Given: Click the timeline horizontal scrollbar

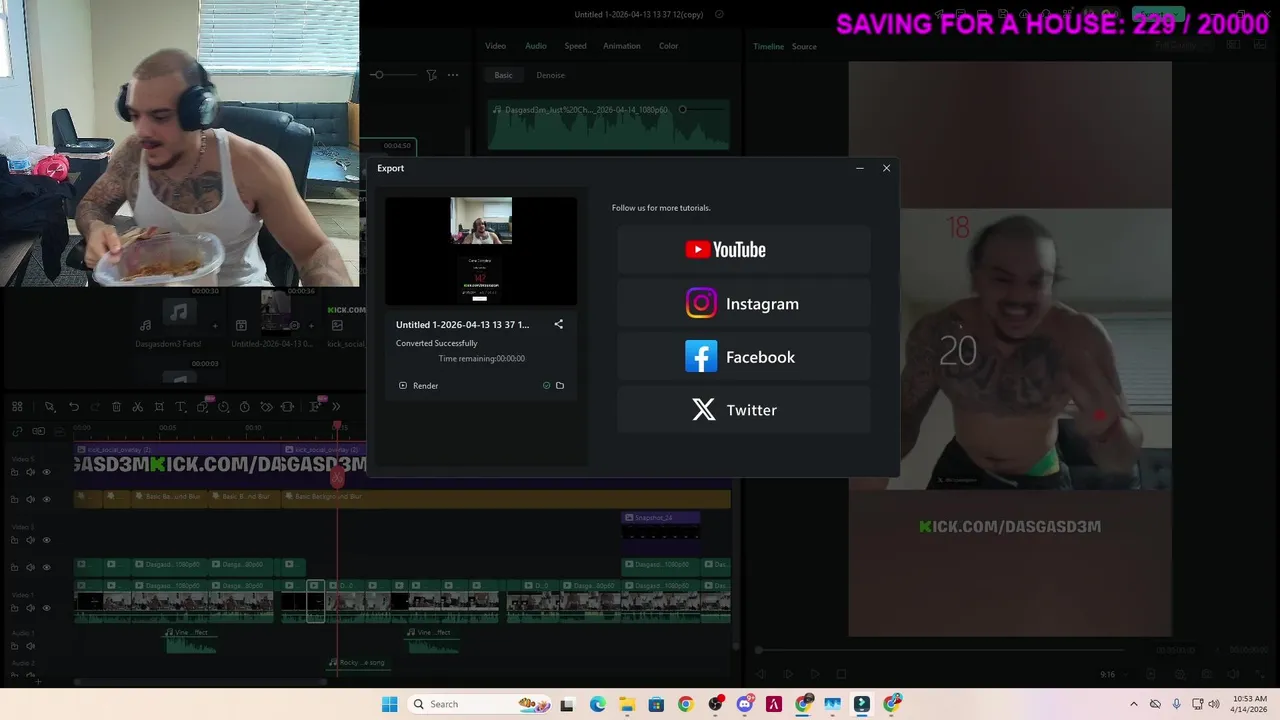Looking at the screenshot, I should (200, 682).
